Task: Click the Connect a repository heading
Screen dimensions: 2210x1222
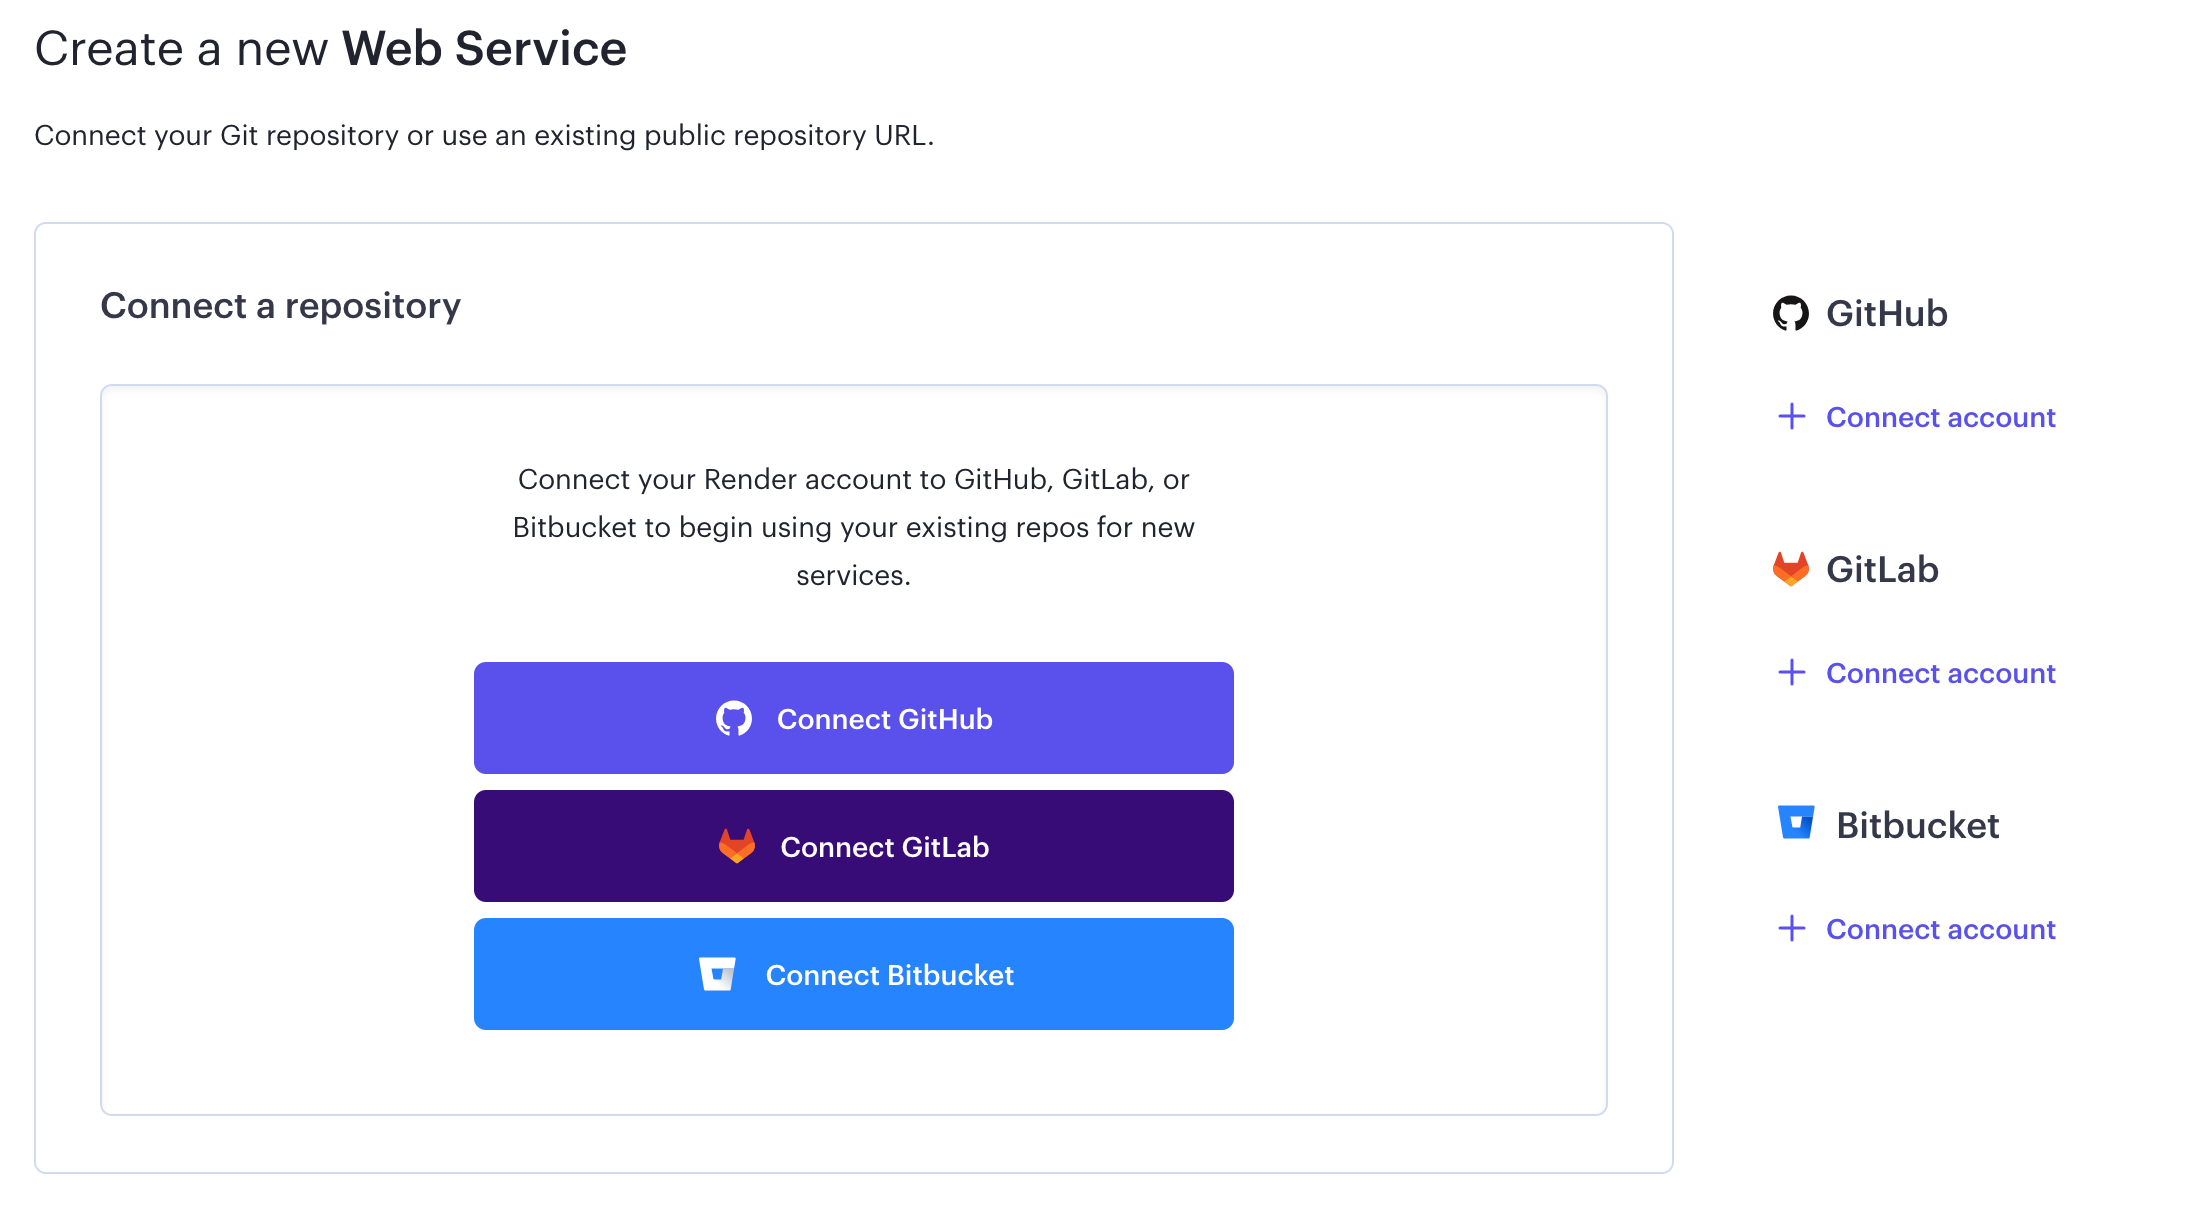Action: click(x=281, y=306)
